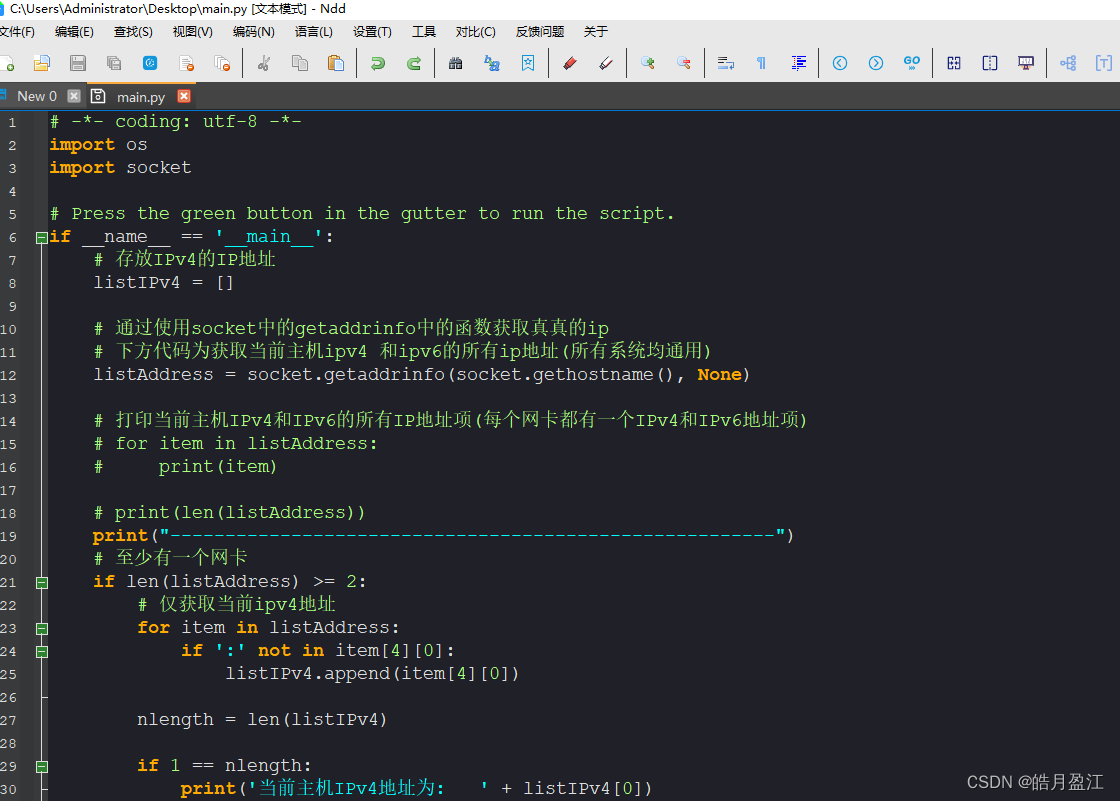Open Find with the binoculars icon
Viewport: 1120px width, 801px height.
(x=455, y=63)
